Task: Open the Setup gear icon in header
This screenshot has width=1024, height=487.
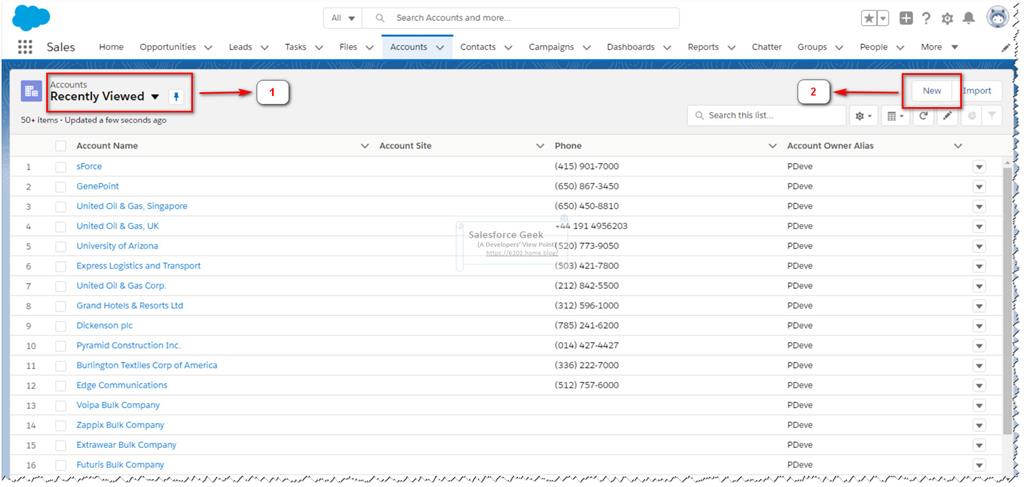Action: point(947,19)
